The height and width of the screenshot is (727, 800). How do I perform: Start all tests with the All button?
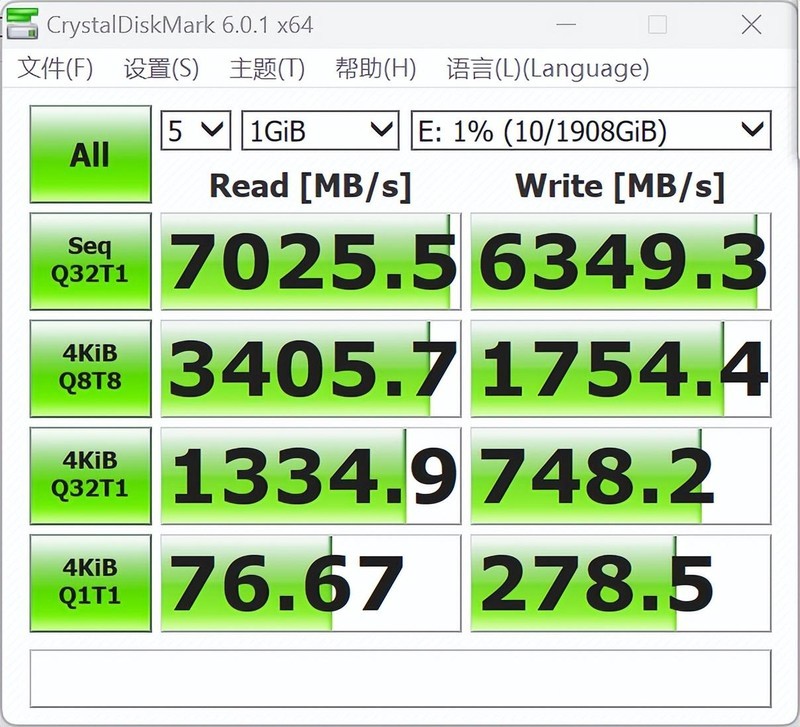click(x=89, y=155)
